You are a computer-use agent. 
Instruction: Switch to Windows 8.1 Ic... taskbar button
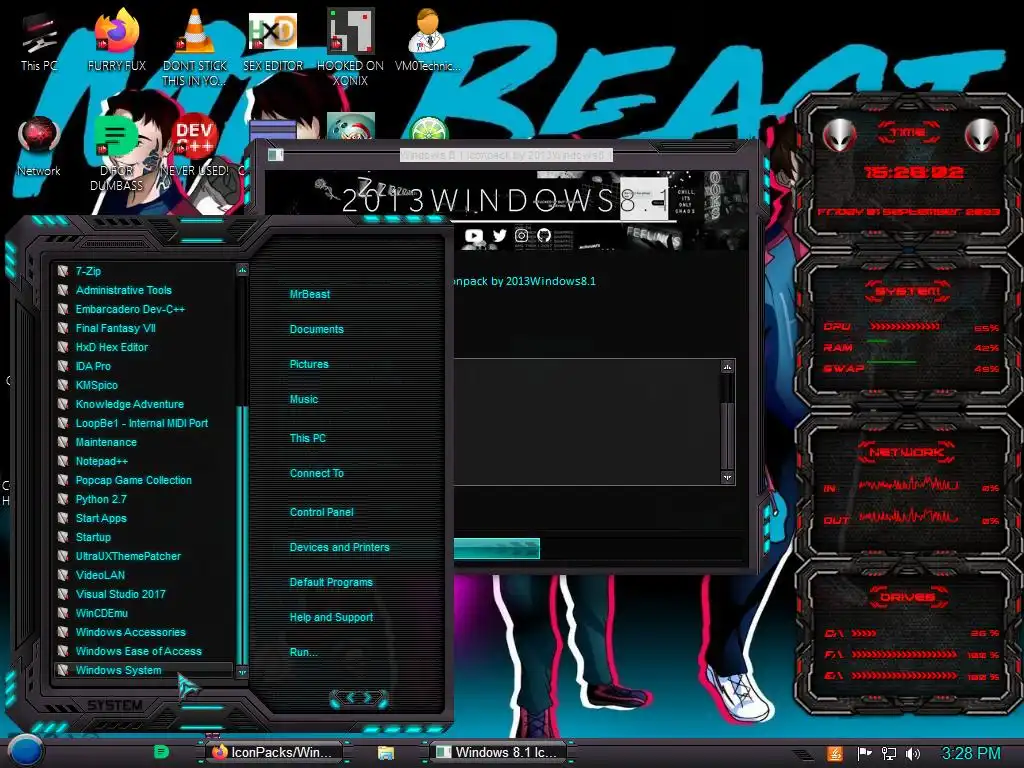click(x=500, y=752)
